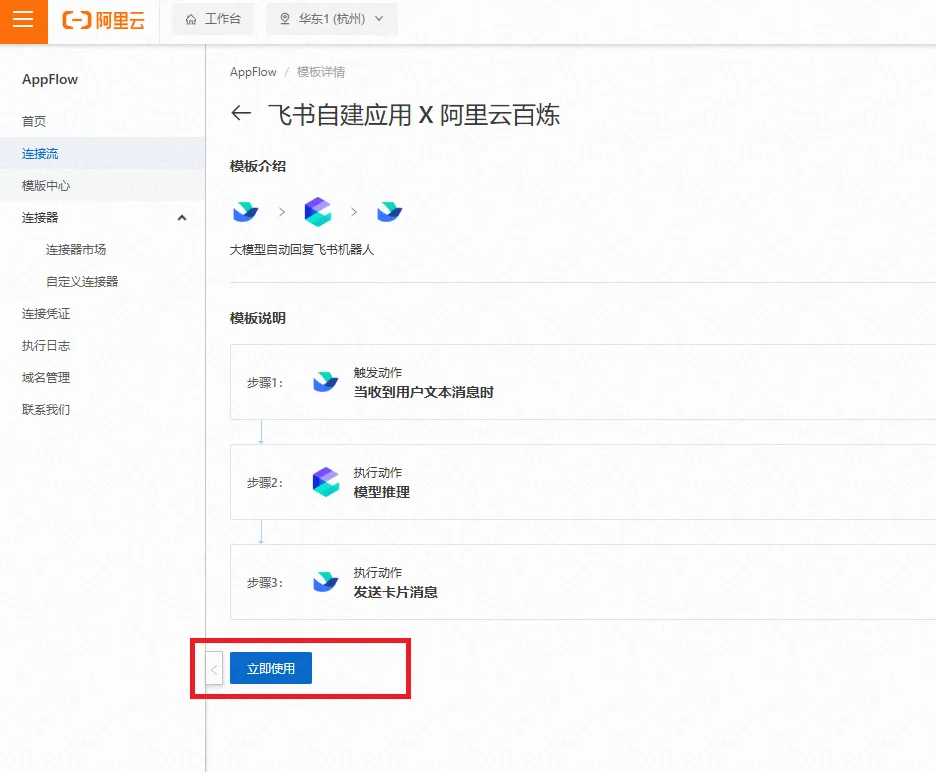This screenshot has width=936, height=772.
Task: Click the 发送卡片消息 step text
Action: coord(396,592)
